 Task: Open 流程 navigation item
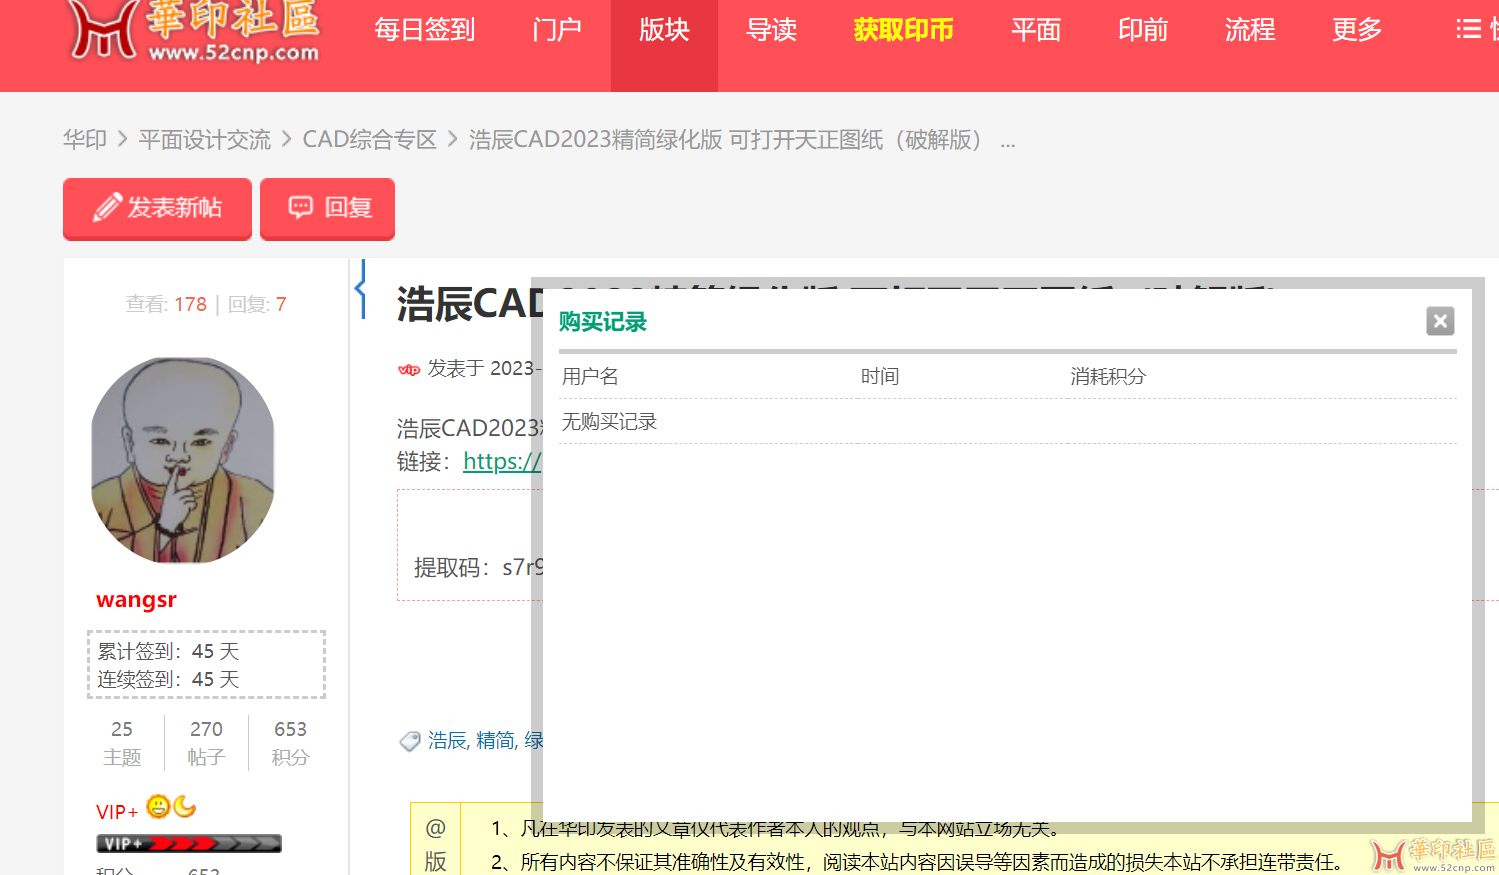click(1250, 30)
